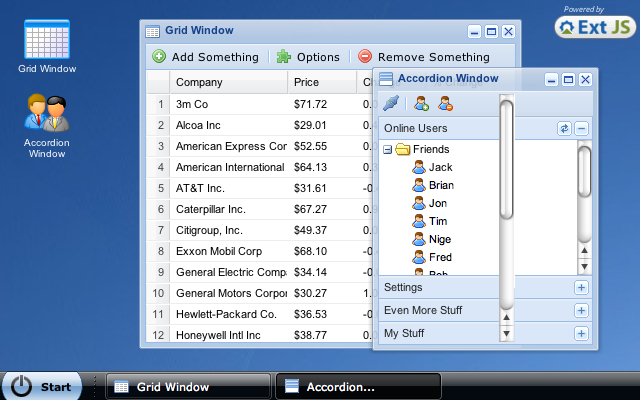Click the Add Something button label
The height and width of the screenshot is (400, 640).
click(215, 57)
